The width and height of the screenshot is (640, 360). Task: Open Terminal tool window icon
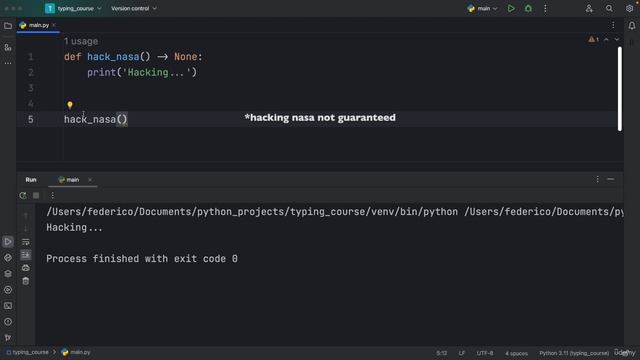(x=8, y=306)
